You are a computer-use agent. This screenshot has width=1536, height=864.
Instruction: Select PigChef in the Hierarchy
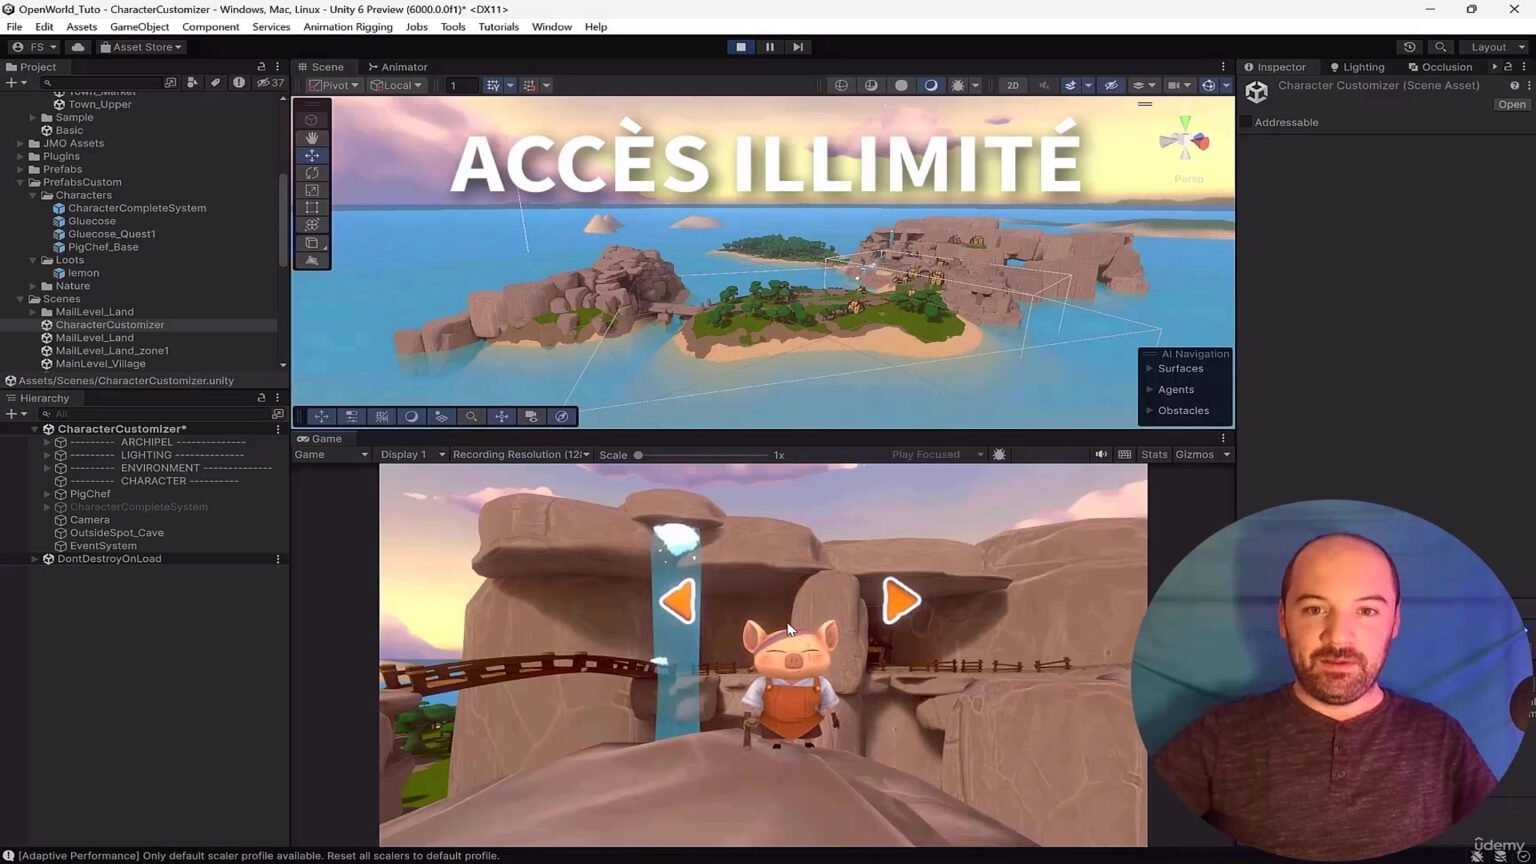(90, 493)
